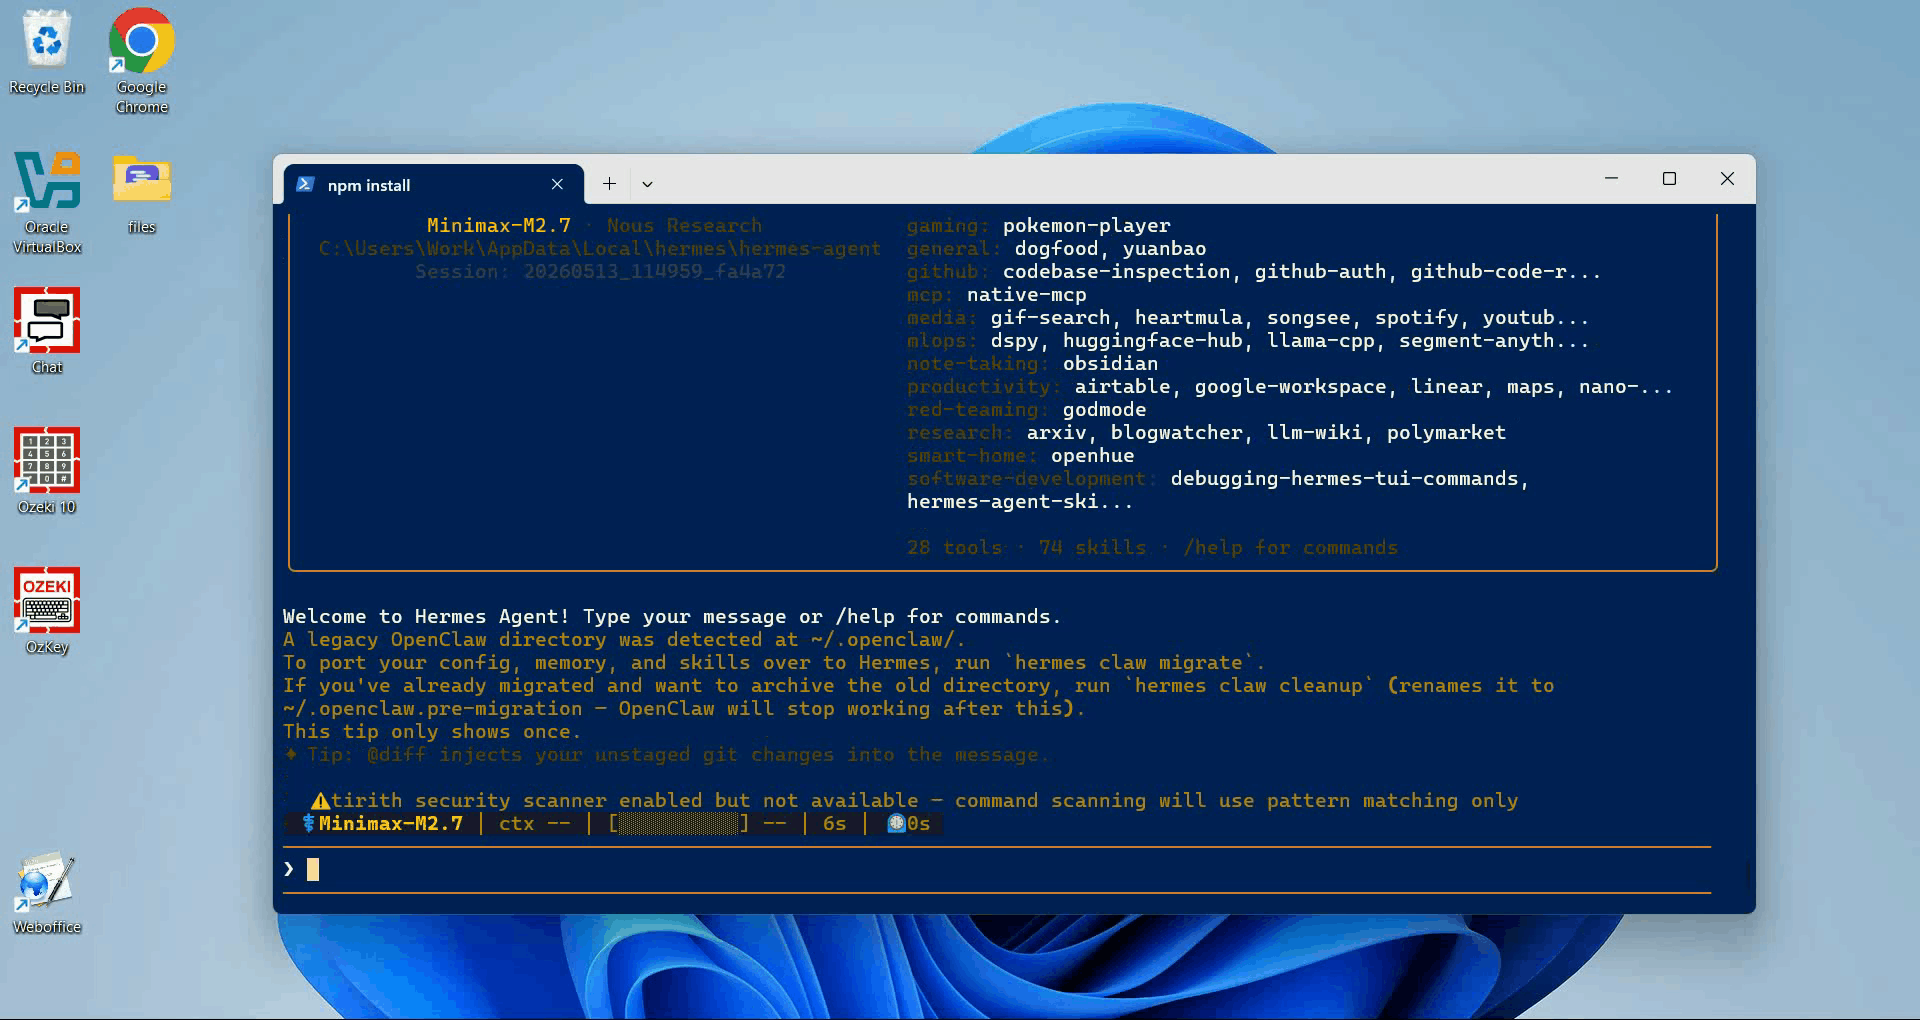Viewport: 1920px width, 1020px height.
Task: Click the 'native-mcp' skill text
Action: point(1026,295)
